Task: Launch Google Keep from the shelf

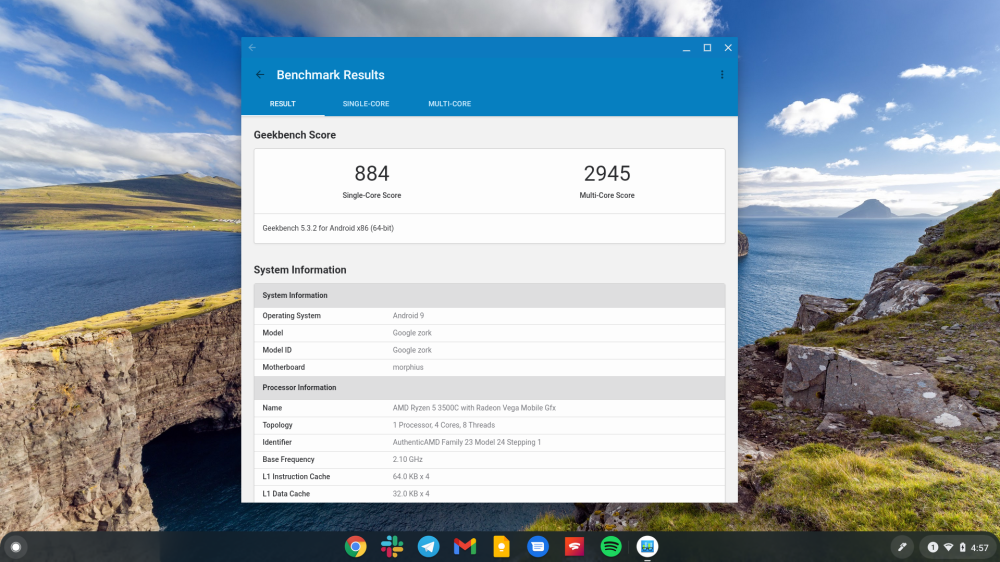Action: [x=501, y=547]
